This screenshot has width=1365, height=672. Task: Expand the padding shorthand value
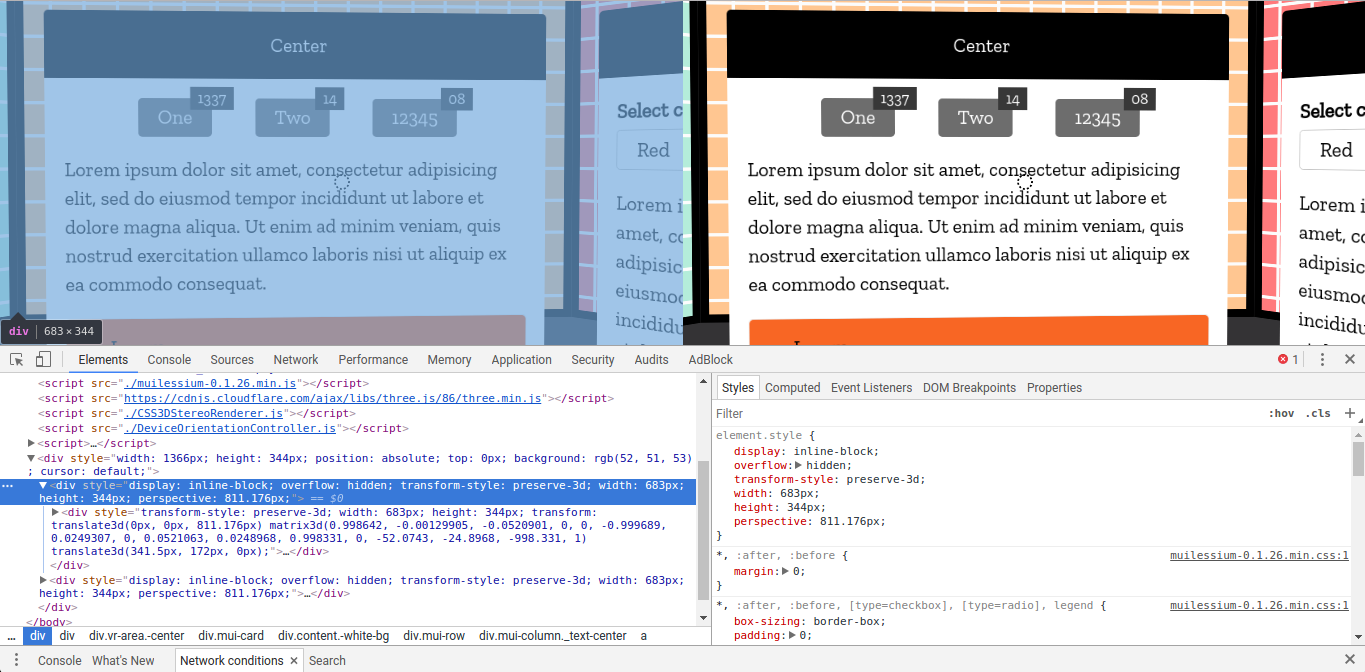[793, 635]
